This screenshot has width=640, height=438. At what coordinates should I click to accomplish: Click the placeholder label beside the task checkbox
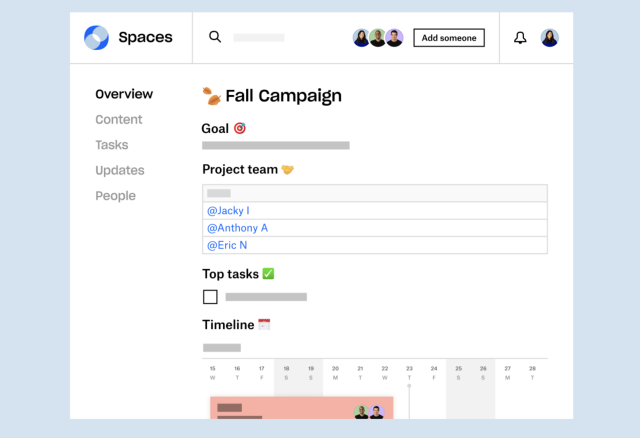pyautogui.click(x=266, y=297)
